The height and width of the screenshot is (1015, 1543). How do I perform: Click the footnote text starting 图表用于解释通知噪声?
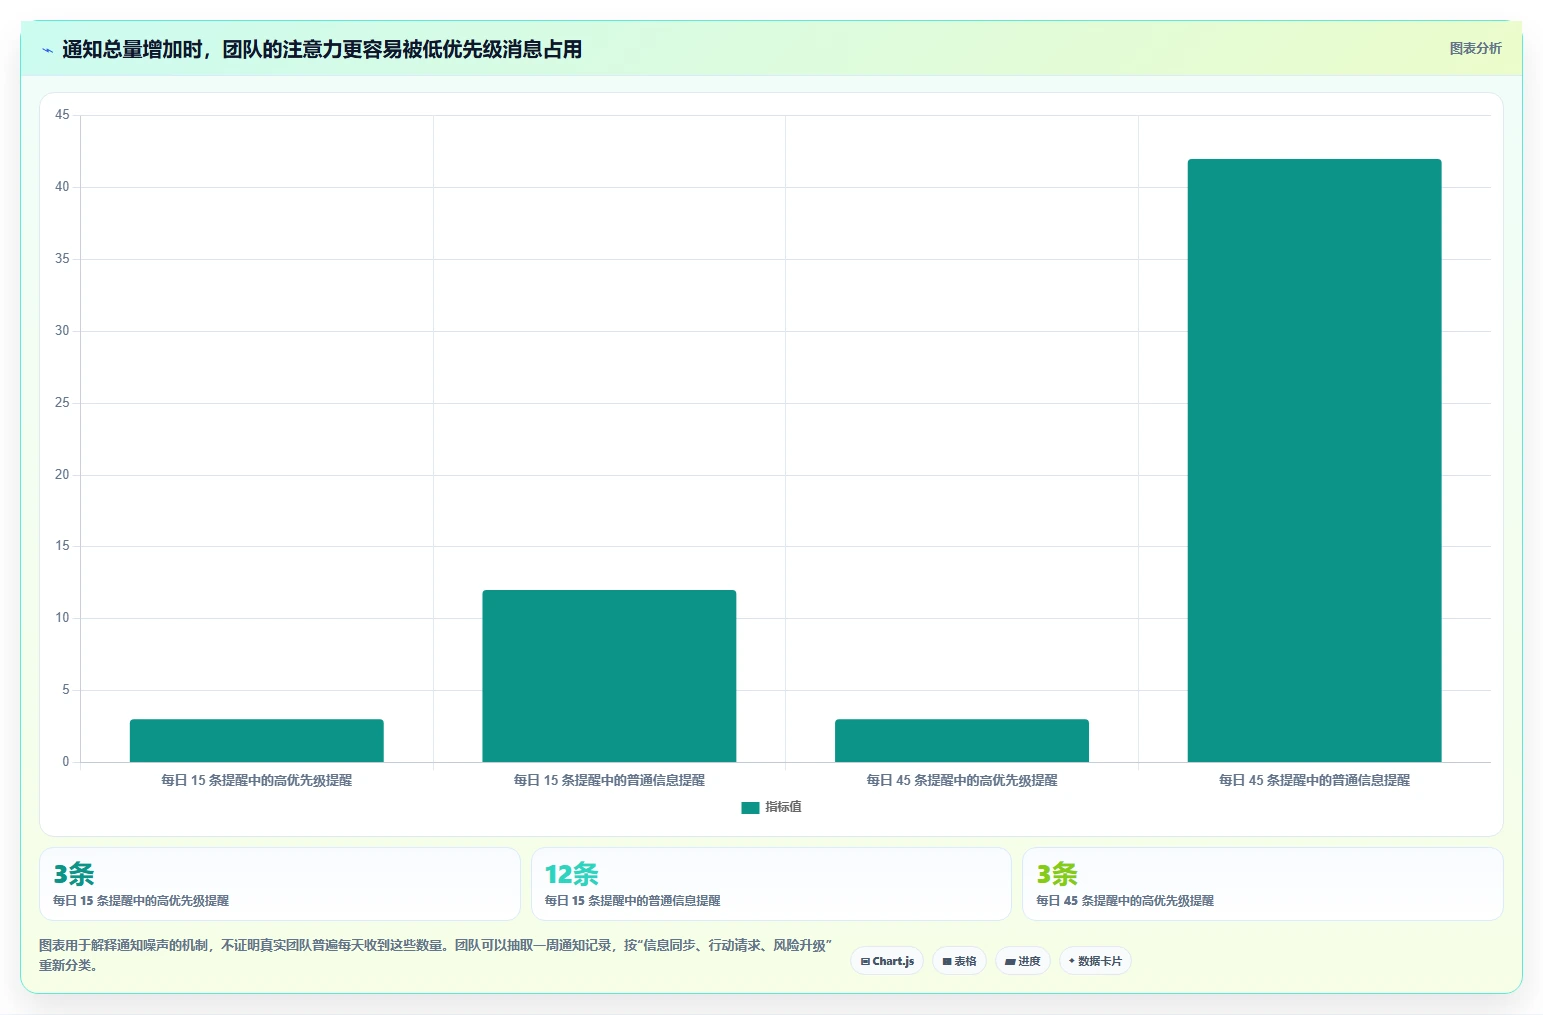coord(436,955)
